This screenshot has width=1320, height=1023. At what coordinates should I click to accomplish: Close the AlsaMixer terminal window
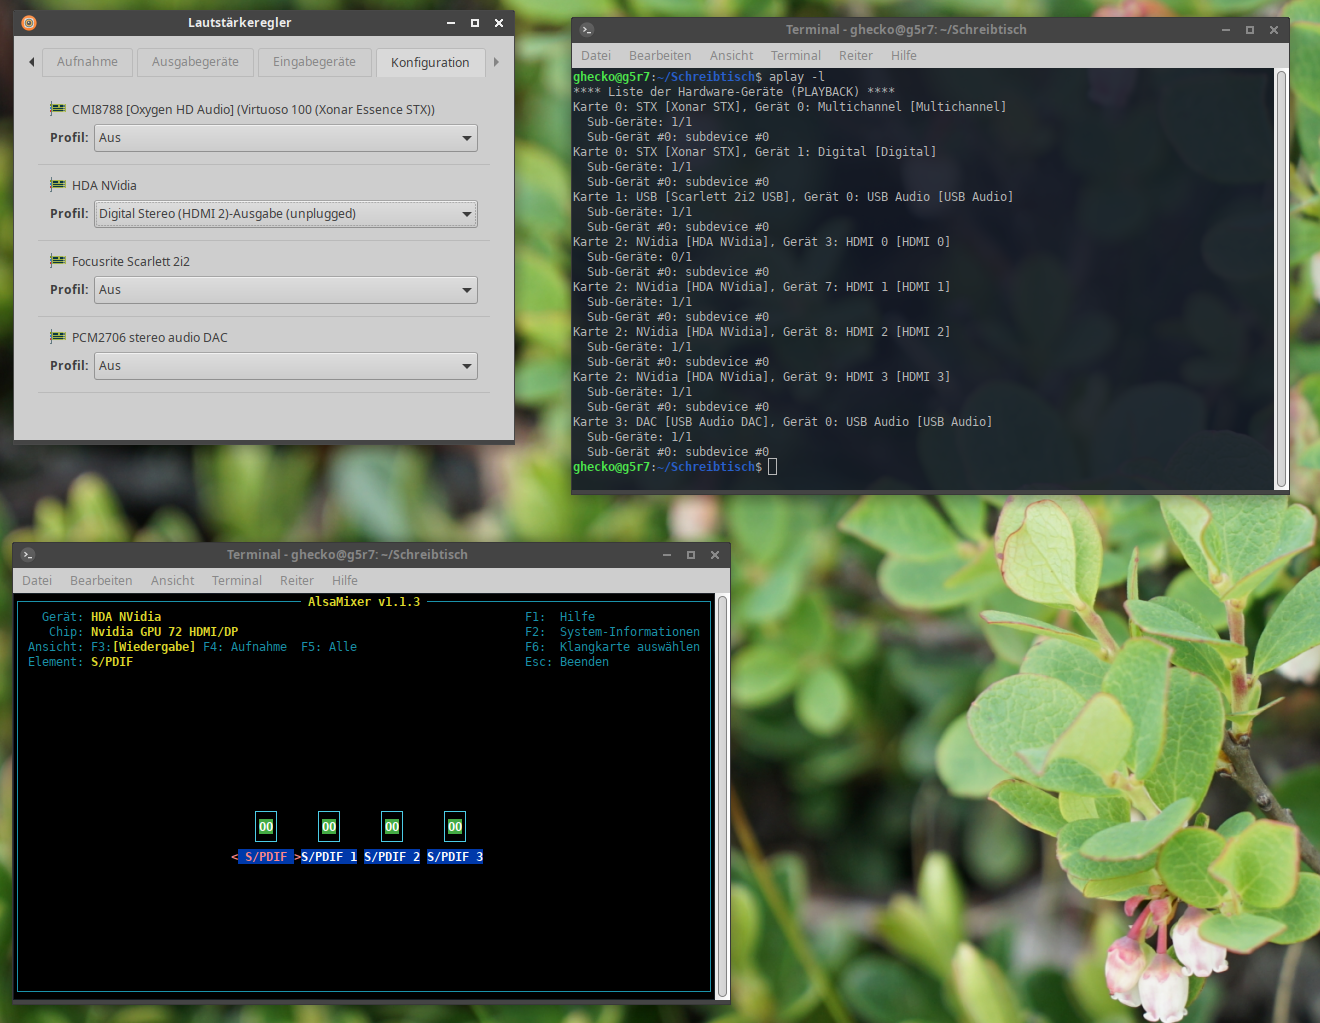[715, 555]
